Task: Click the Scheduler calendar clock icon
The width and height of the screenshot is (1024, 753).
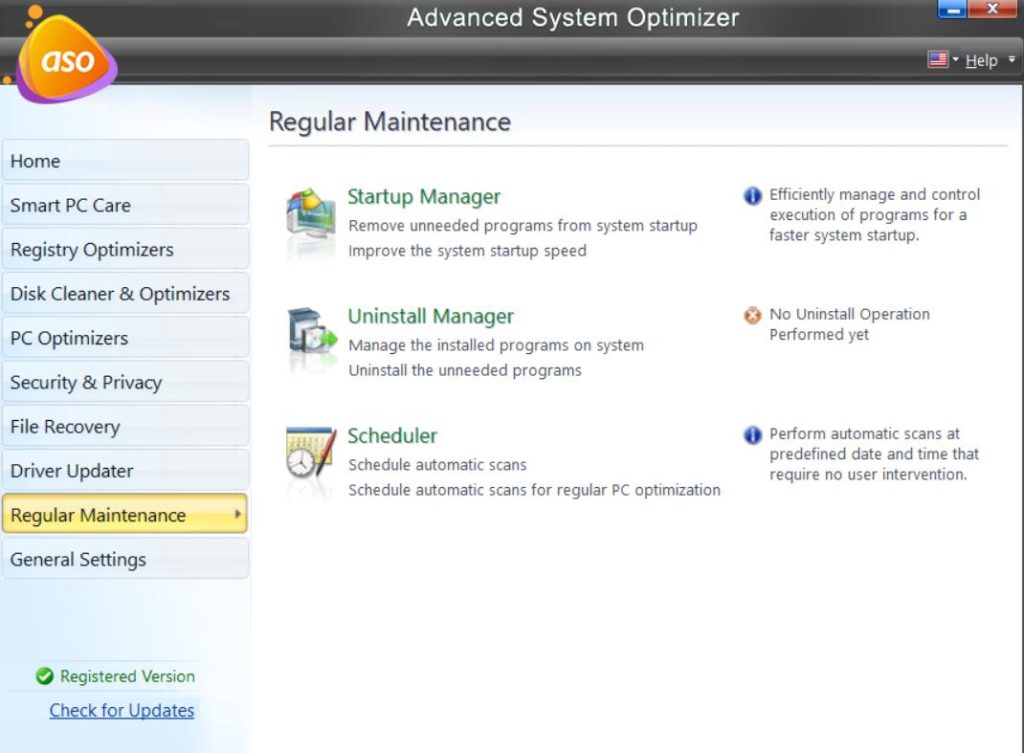Action: coord(312,452)
